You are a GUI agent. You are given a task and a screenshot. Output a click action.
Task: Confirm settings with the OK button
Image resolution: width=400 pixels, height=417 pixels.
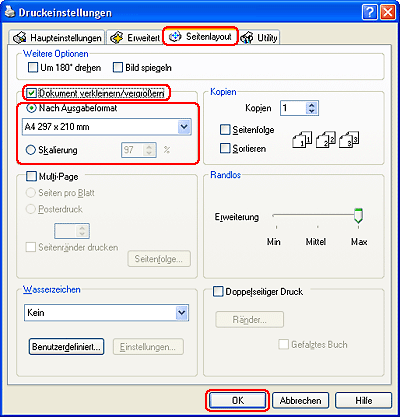point(238,400)
